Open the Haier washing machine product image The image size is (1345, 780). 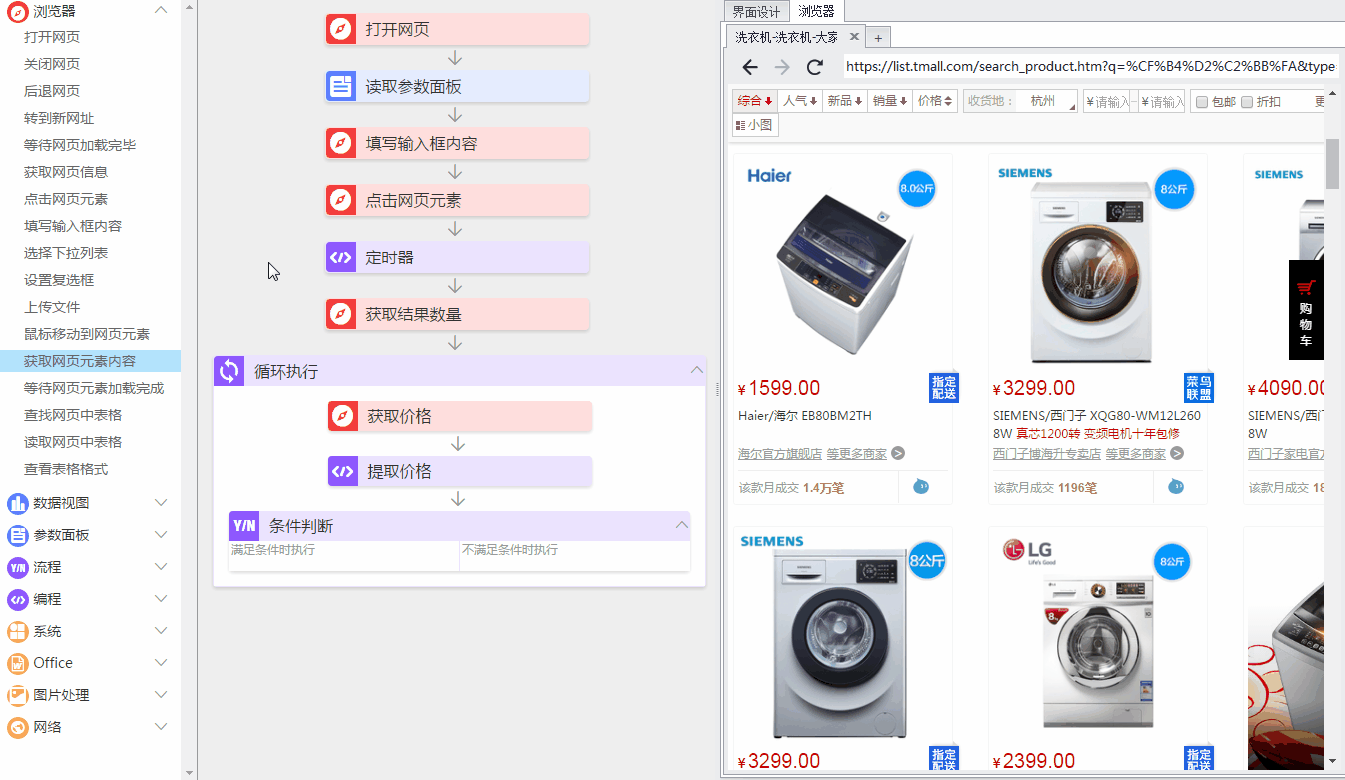click(843, 262)
